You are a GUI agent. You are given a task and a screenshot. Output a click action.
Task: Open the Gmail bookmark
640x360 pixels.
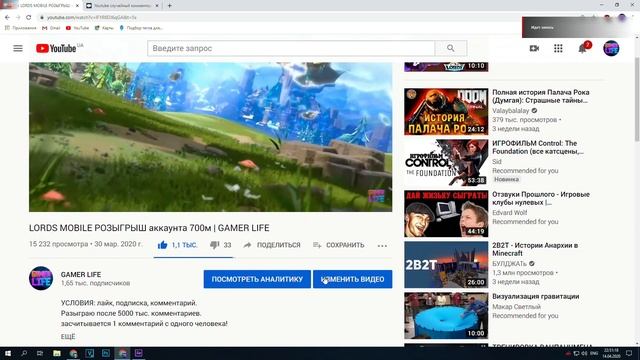[51, 28]
